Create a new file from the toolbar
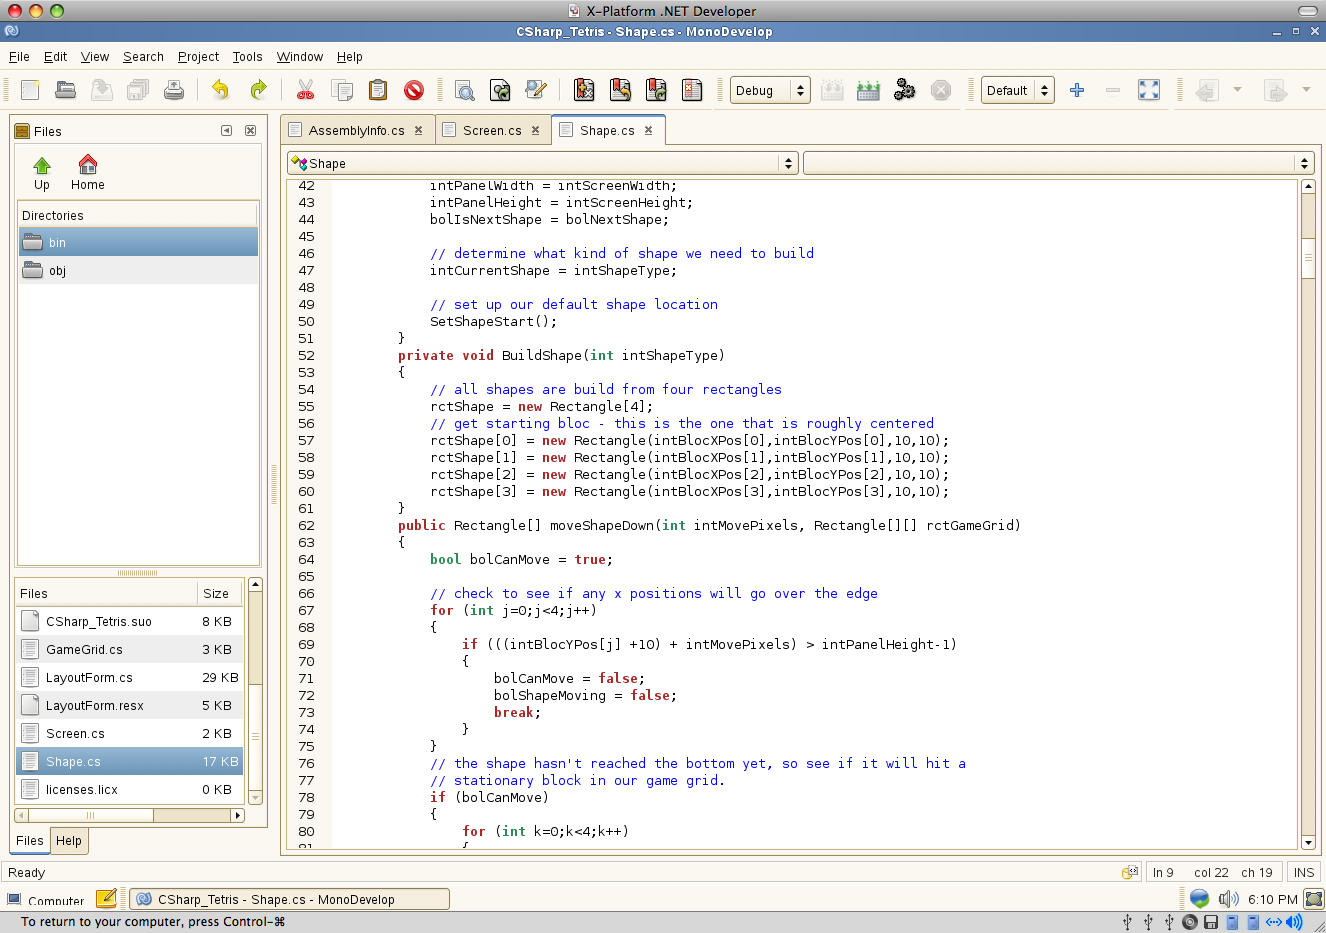This screenshot has height=933, width=1326. point(30,90)
